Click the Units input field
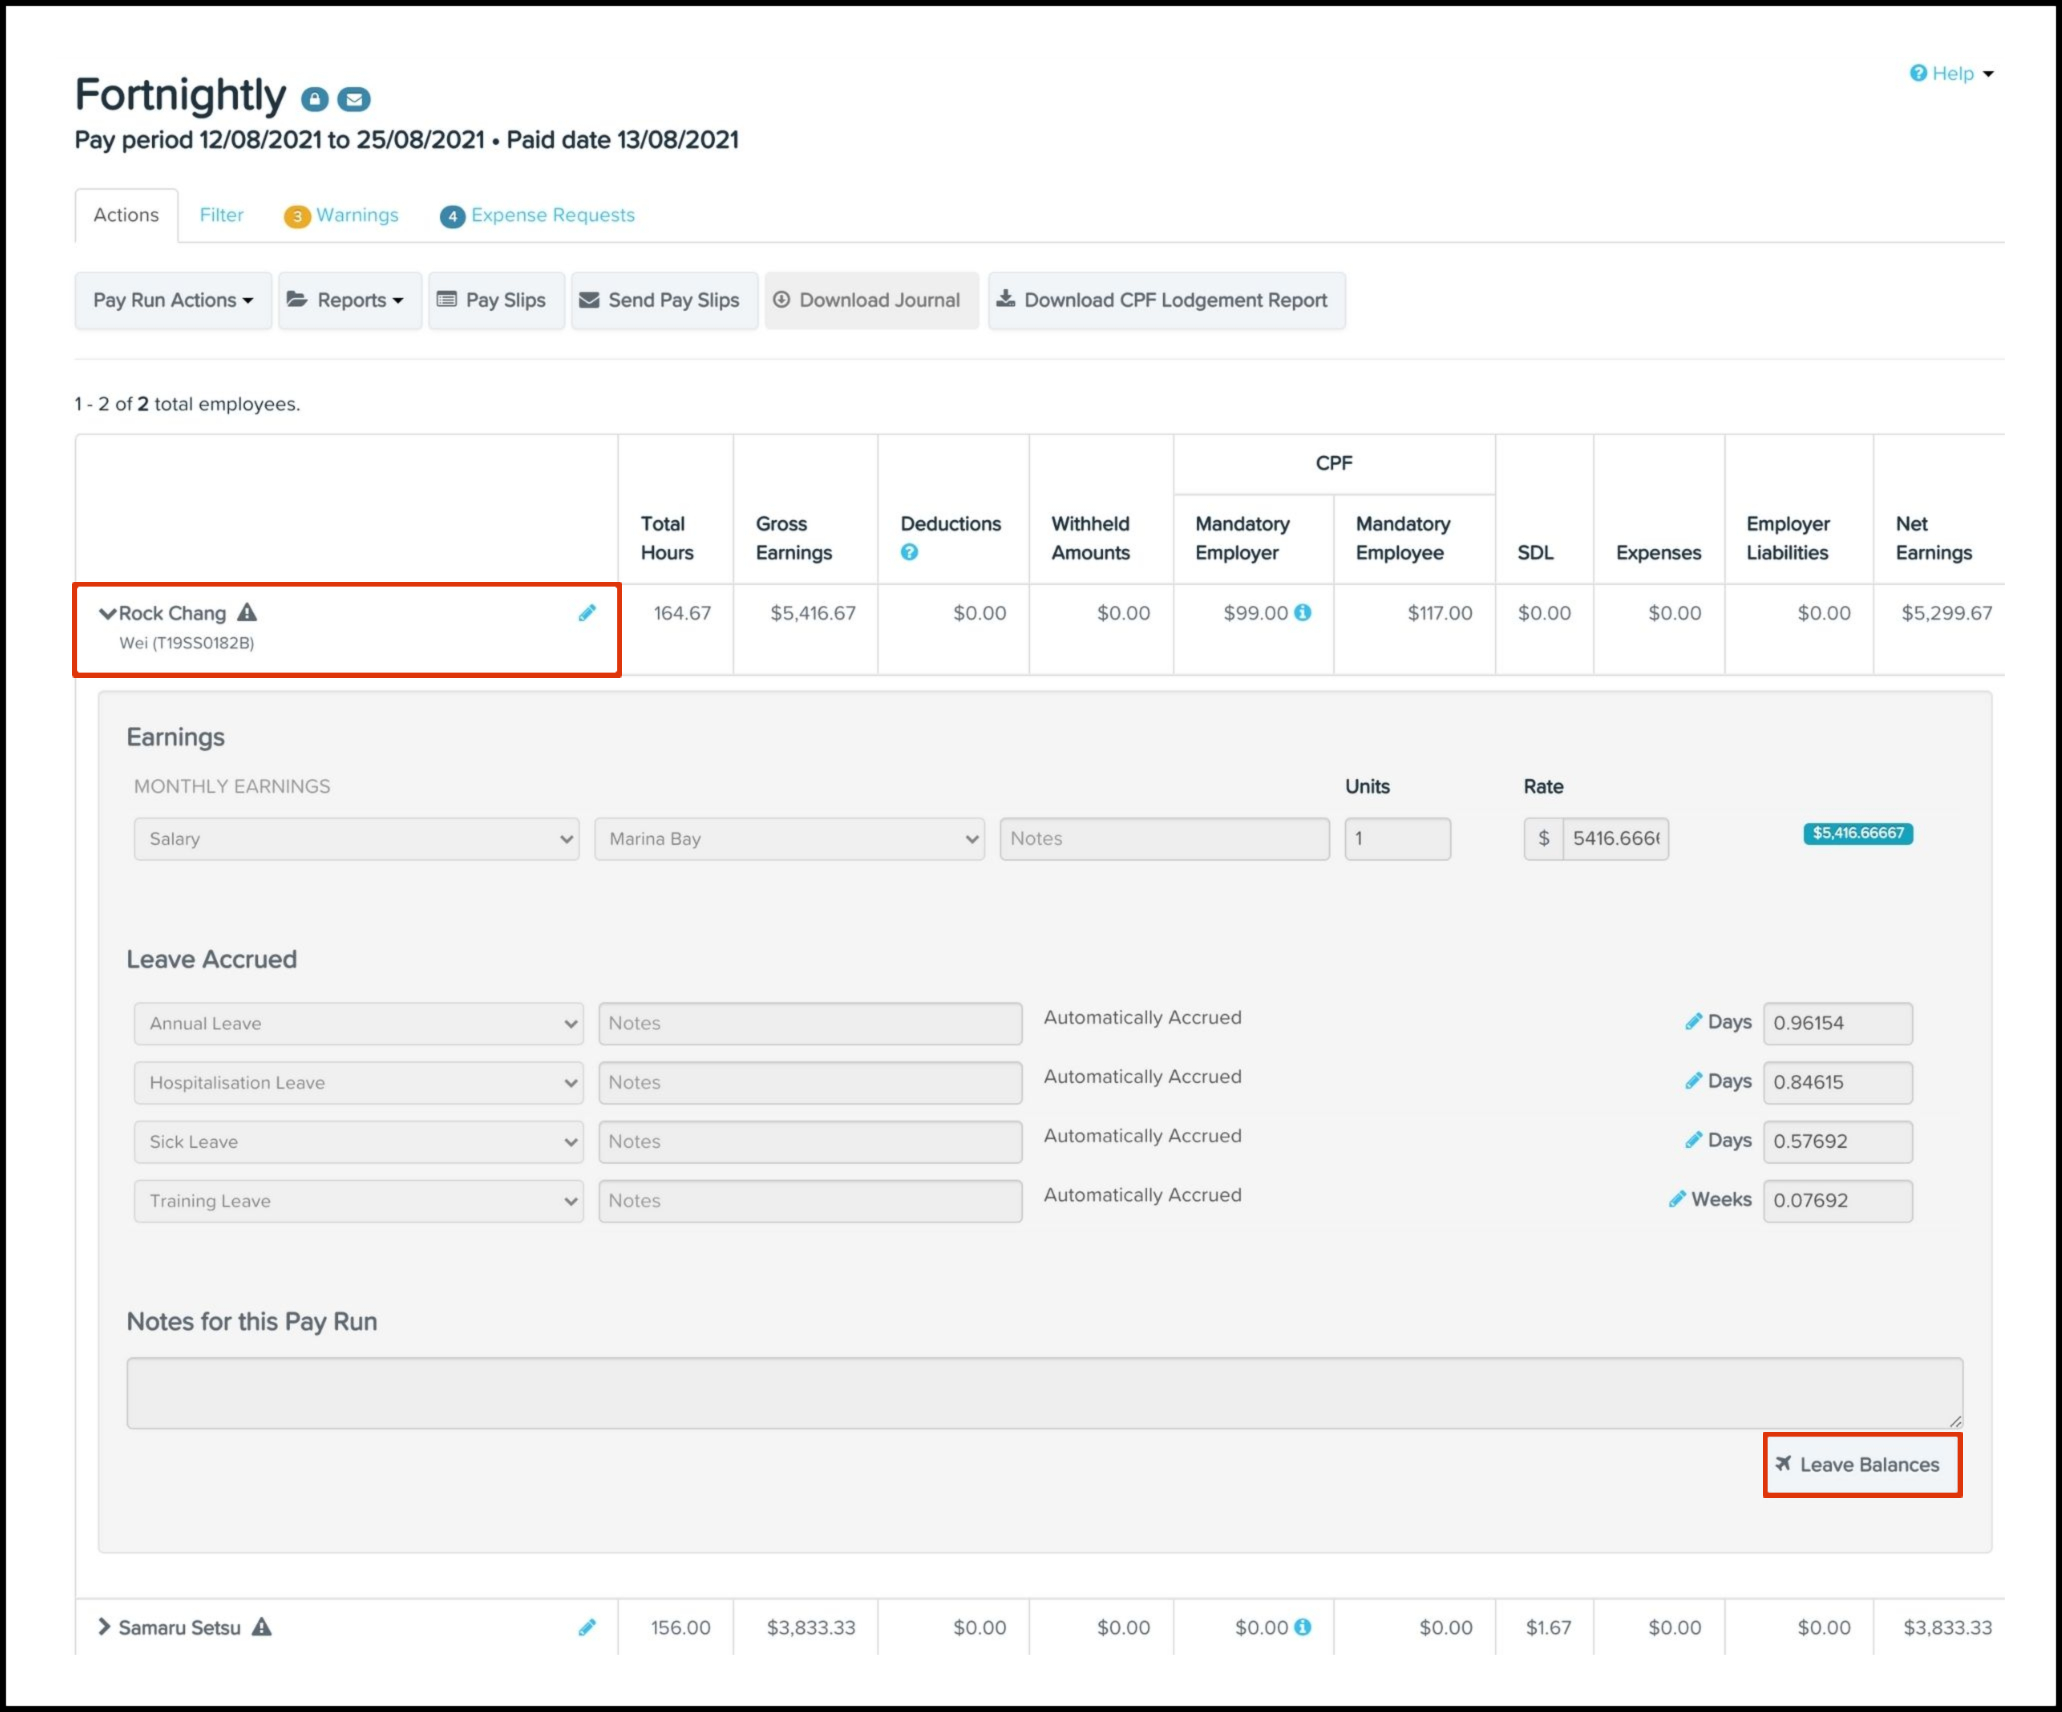 pyautogui.click(x=1398, y=839)
